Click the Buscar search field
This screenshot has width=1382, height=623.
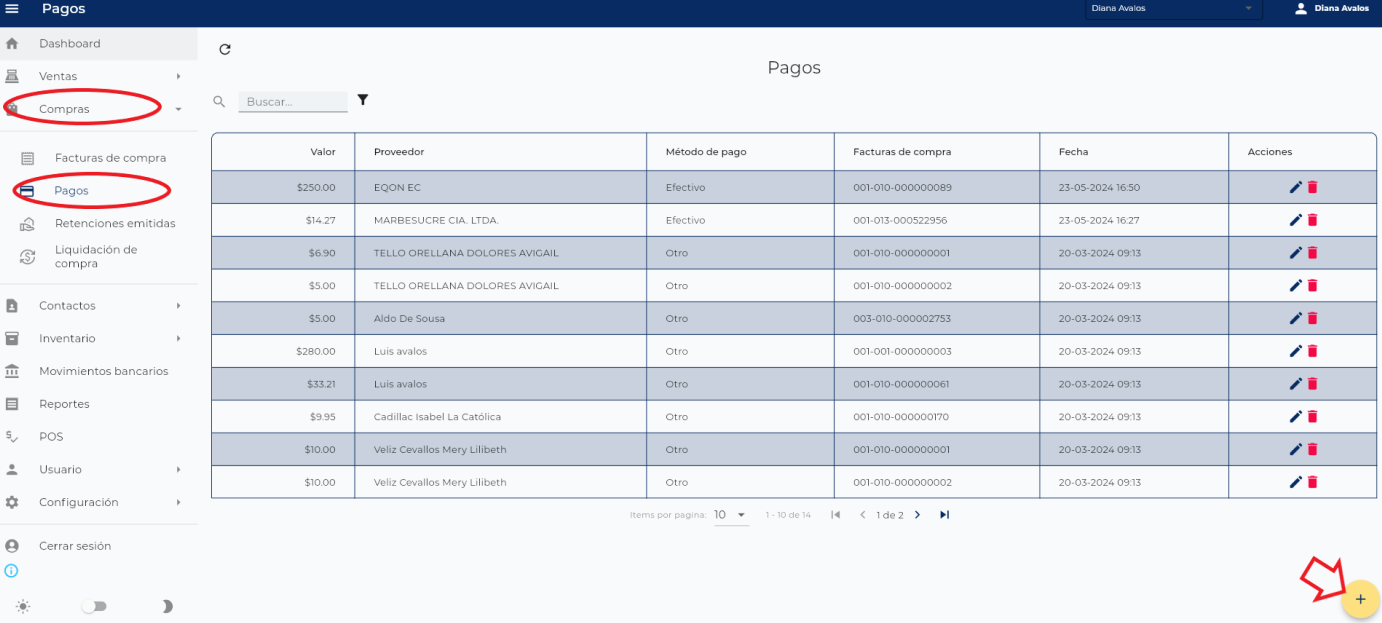293,102
